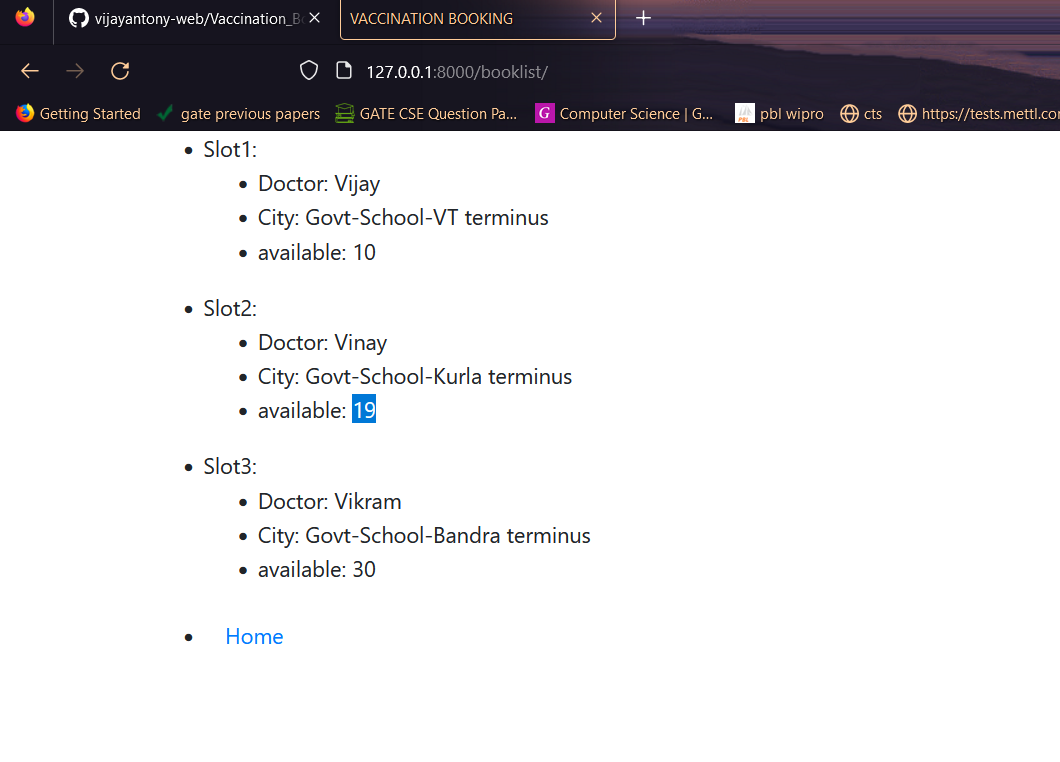1060x762 pixels.
Task: Click the GitHub favicon on the first tab
Action: point(78,18)
